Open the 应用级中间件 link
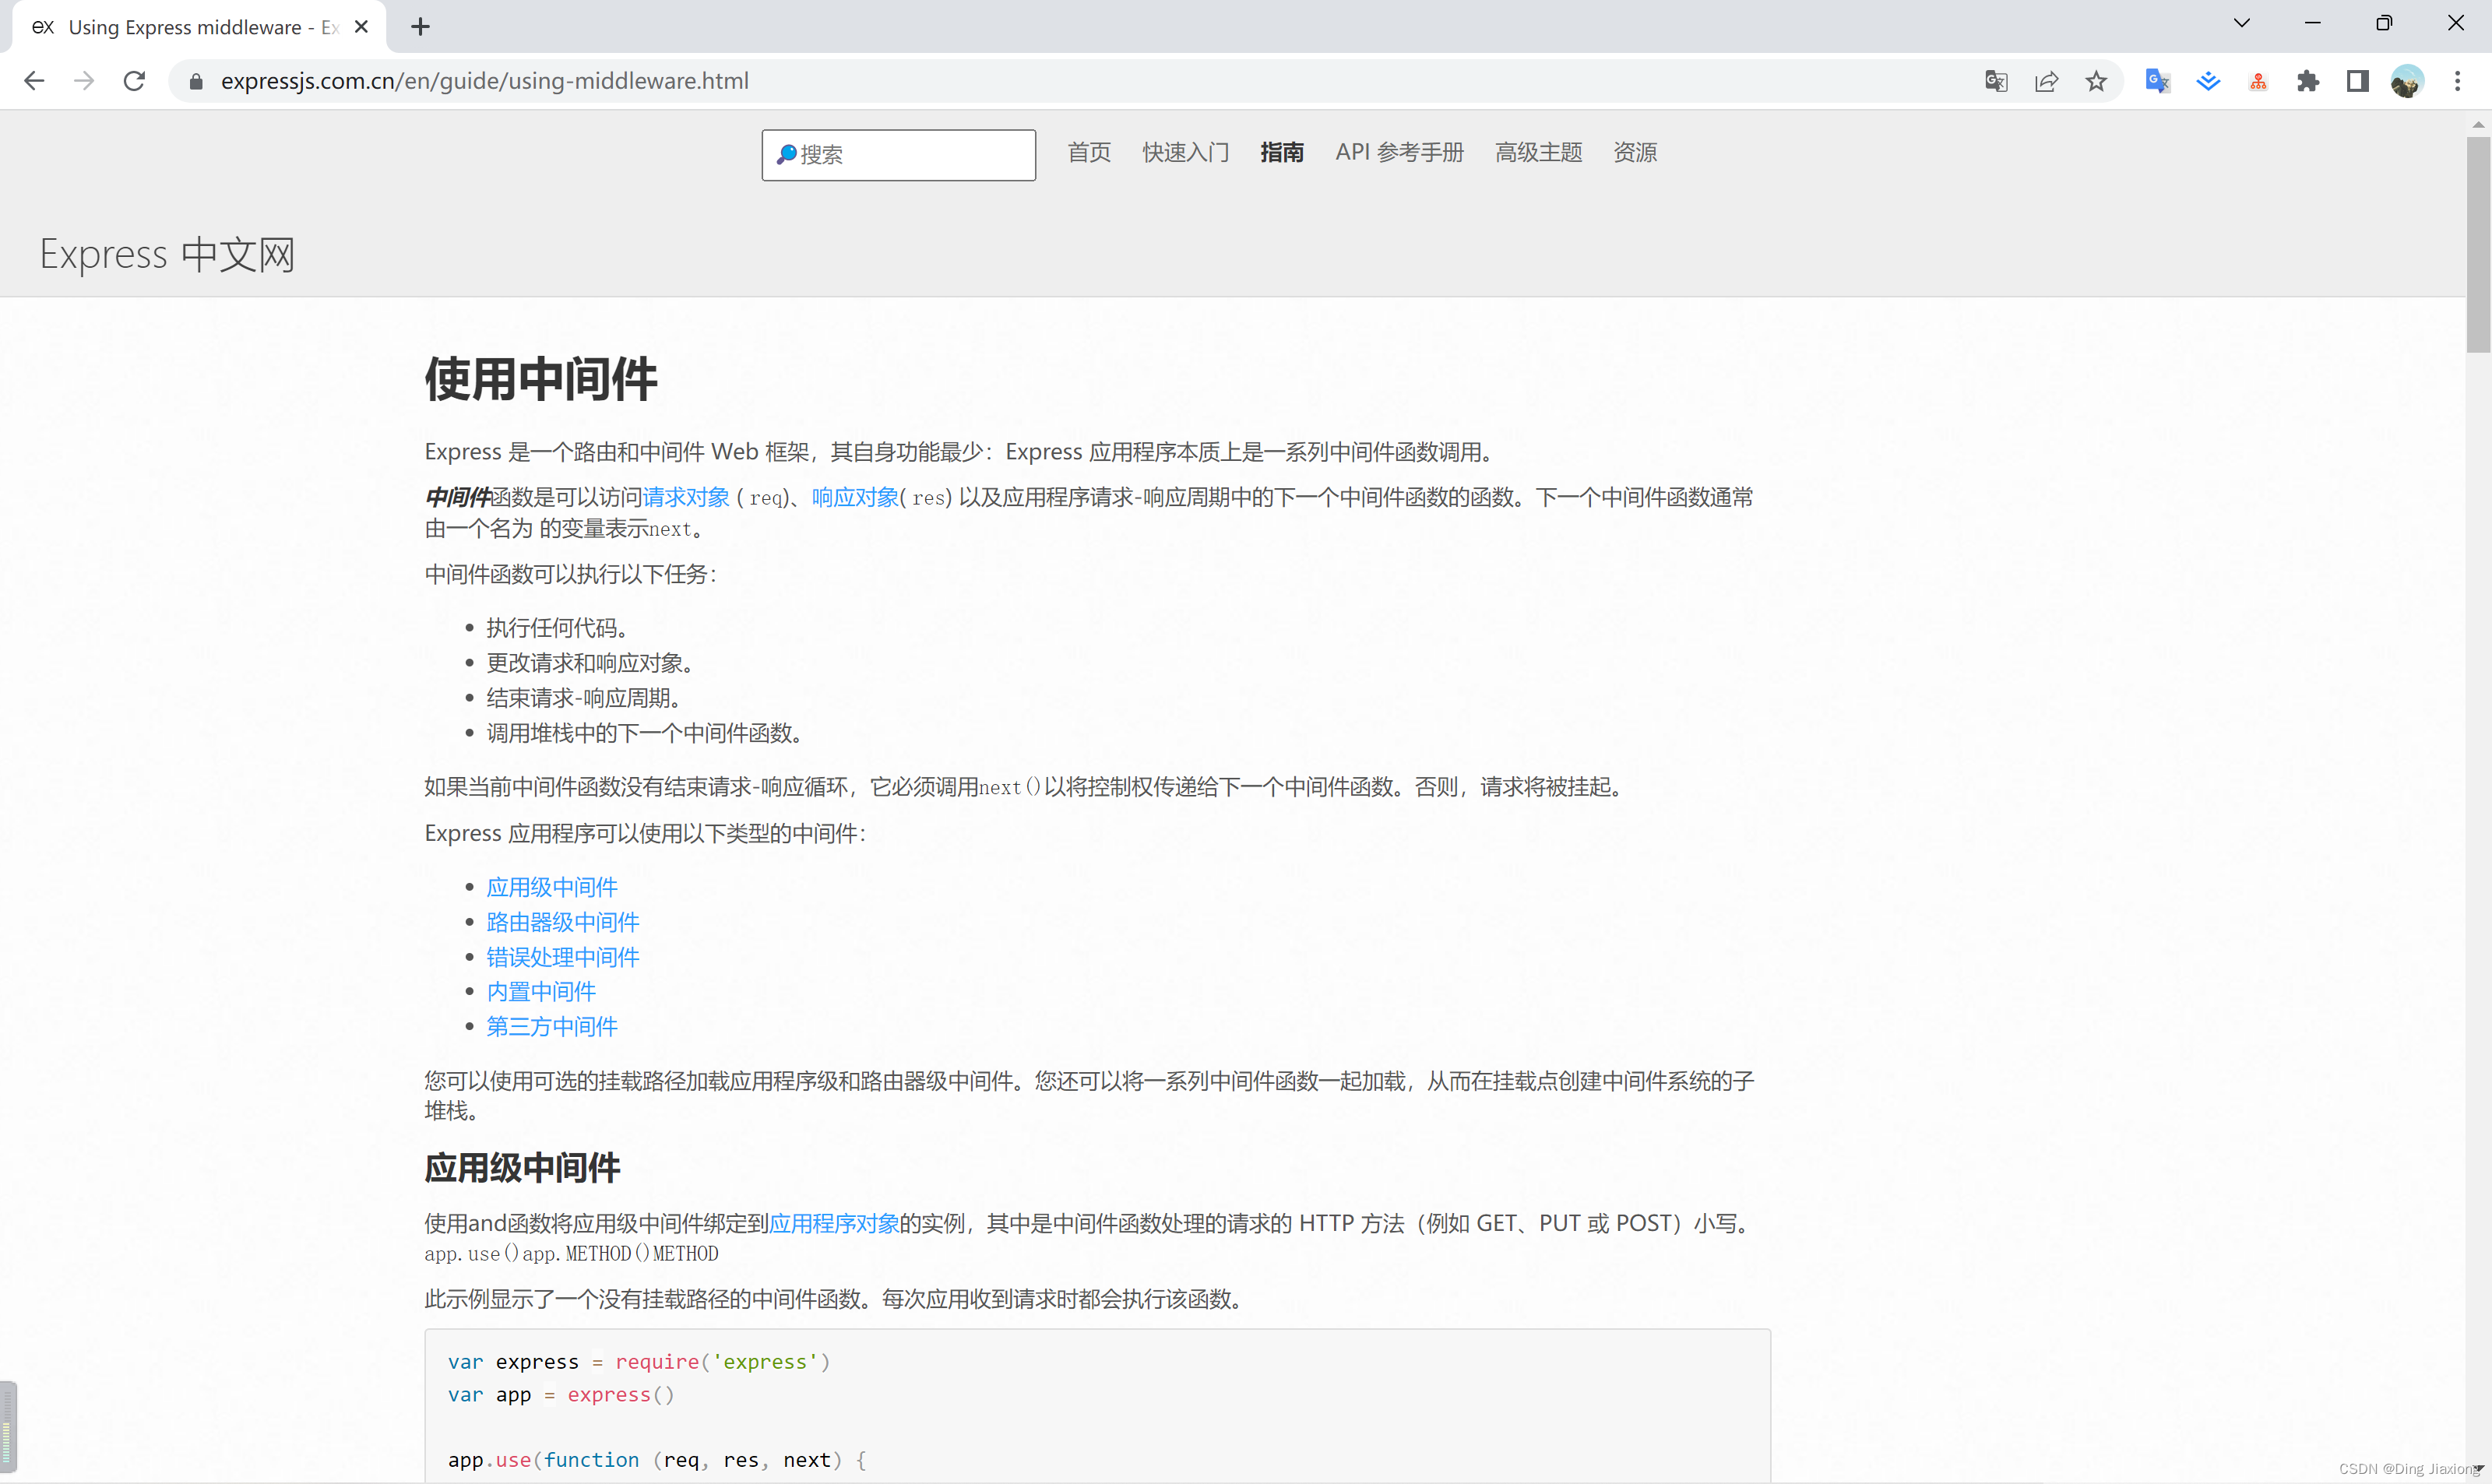The width and height of the screenshot is (2492, 1484). tap(551, 886)
